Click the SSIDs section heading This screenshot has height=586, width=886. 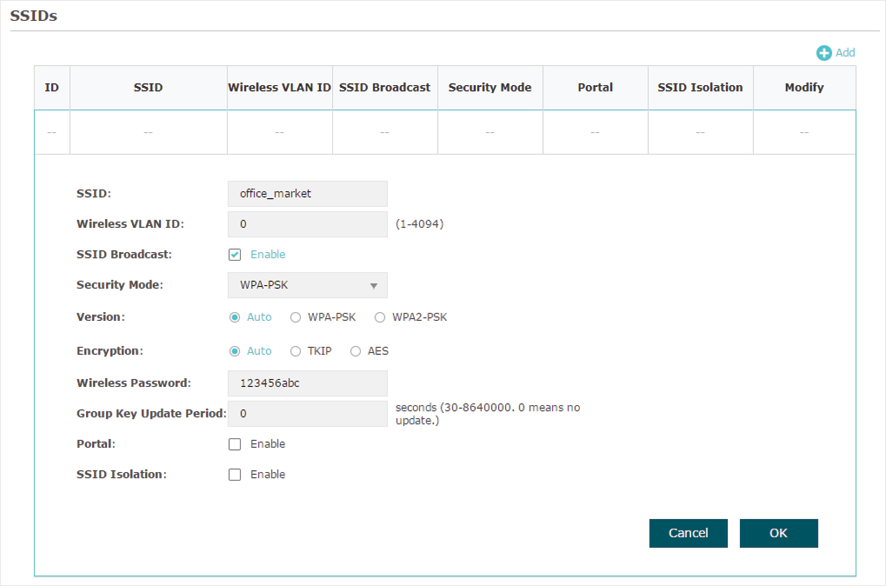(x=33, y=16)
